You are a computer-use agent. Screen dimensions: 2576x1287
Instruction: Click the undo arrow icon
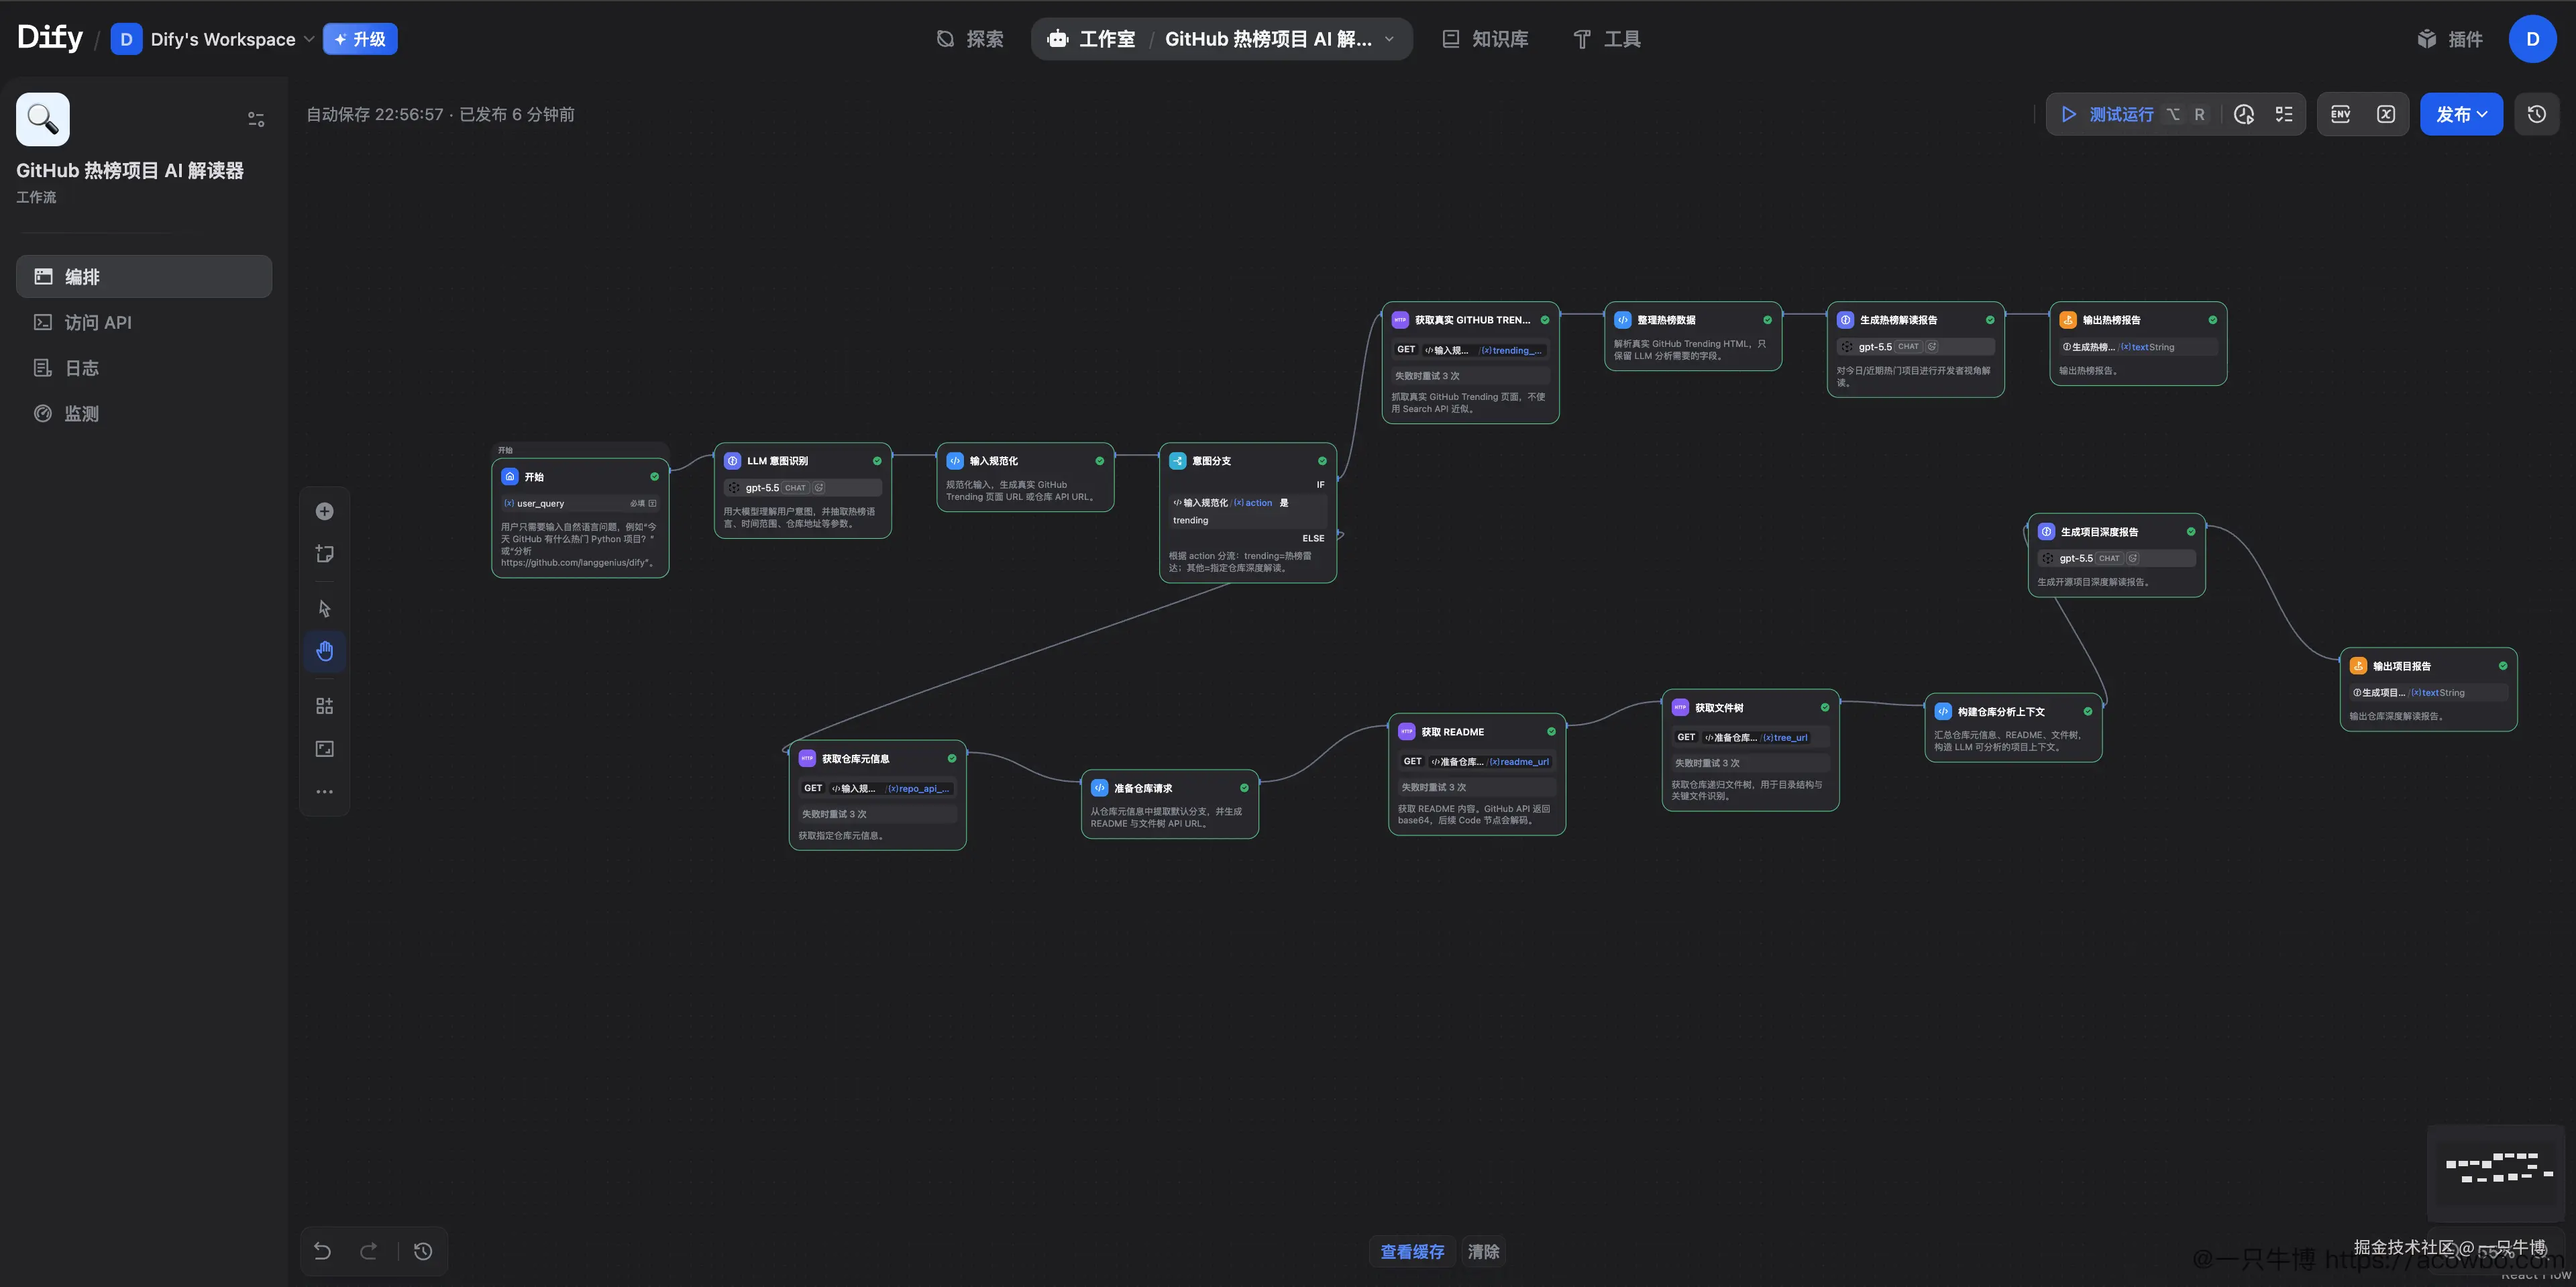[322, 1251]
